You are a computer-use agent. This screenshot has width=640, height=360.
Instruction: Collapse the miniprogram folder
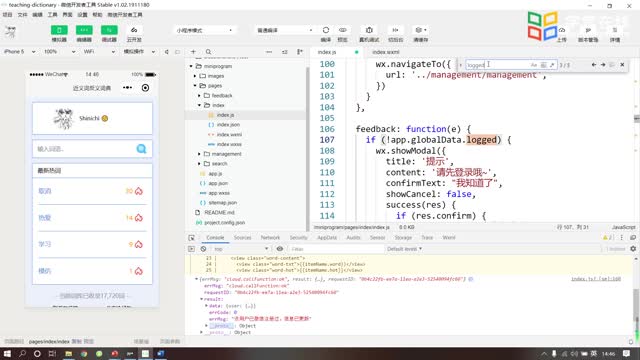(191, 66)
